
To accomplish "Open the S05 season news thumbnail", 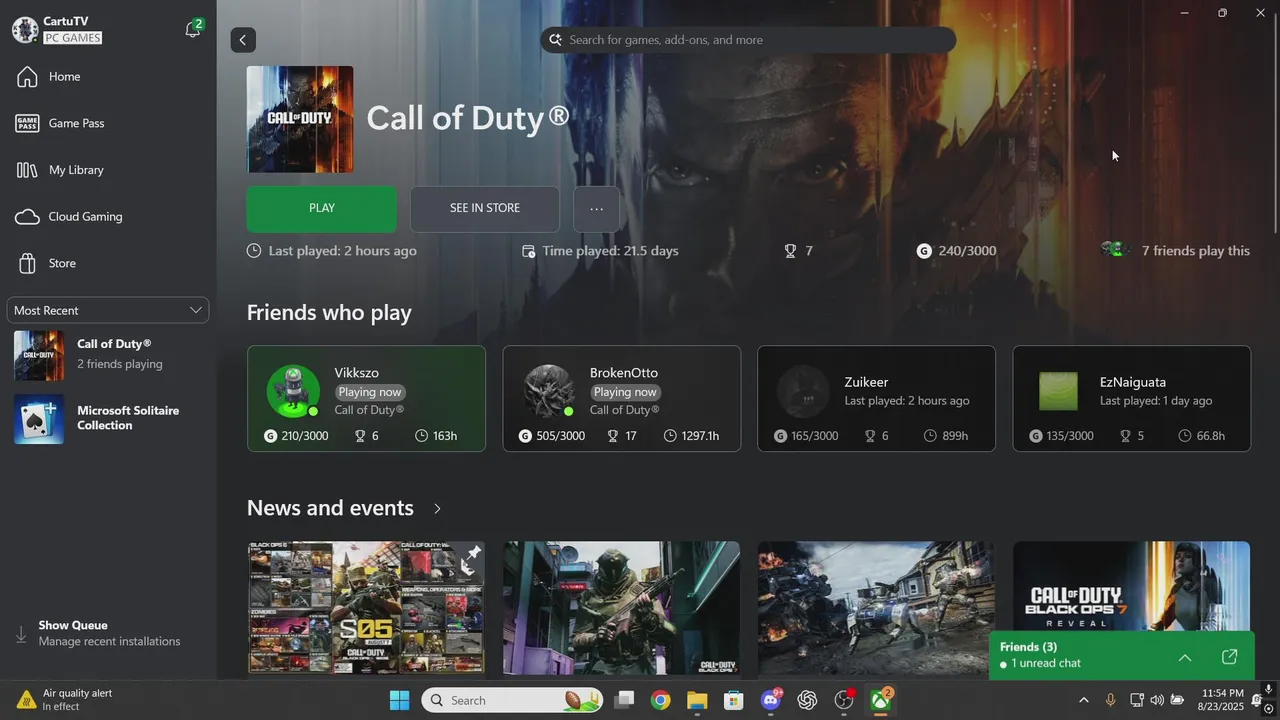I will tap(366, 608).
